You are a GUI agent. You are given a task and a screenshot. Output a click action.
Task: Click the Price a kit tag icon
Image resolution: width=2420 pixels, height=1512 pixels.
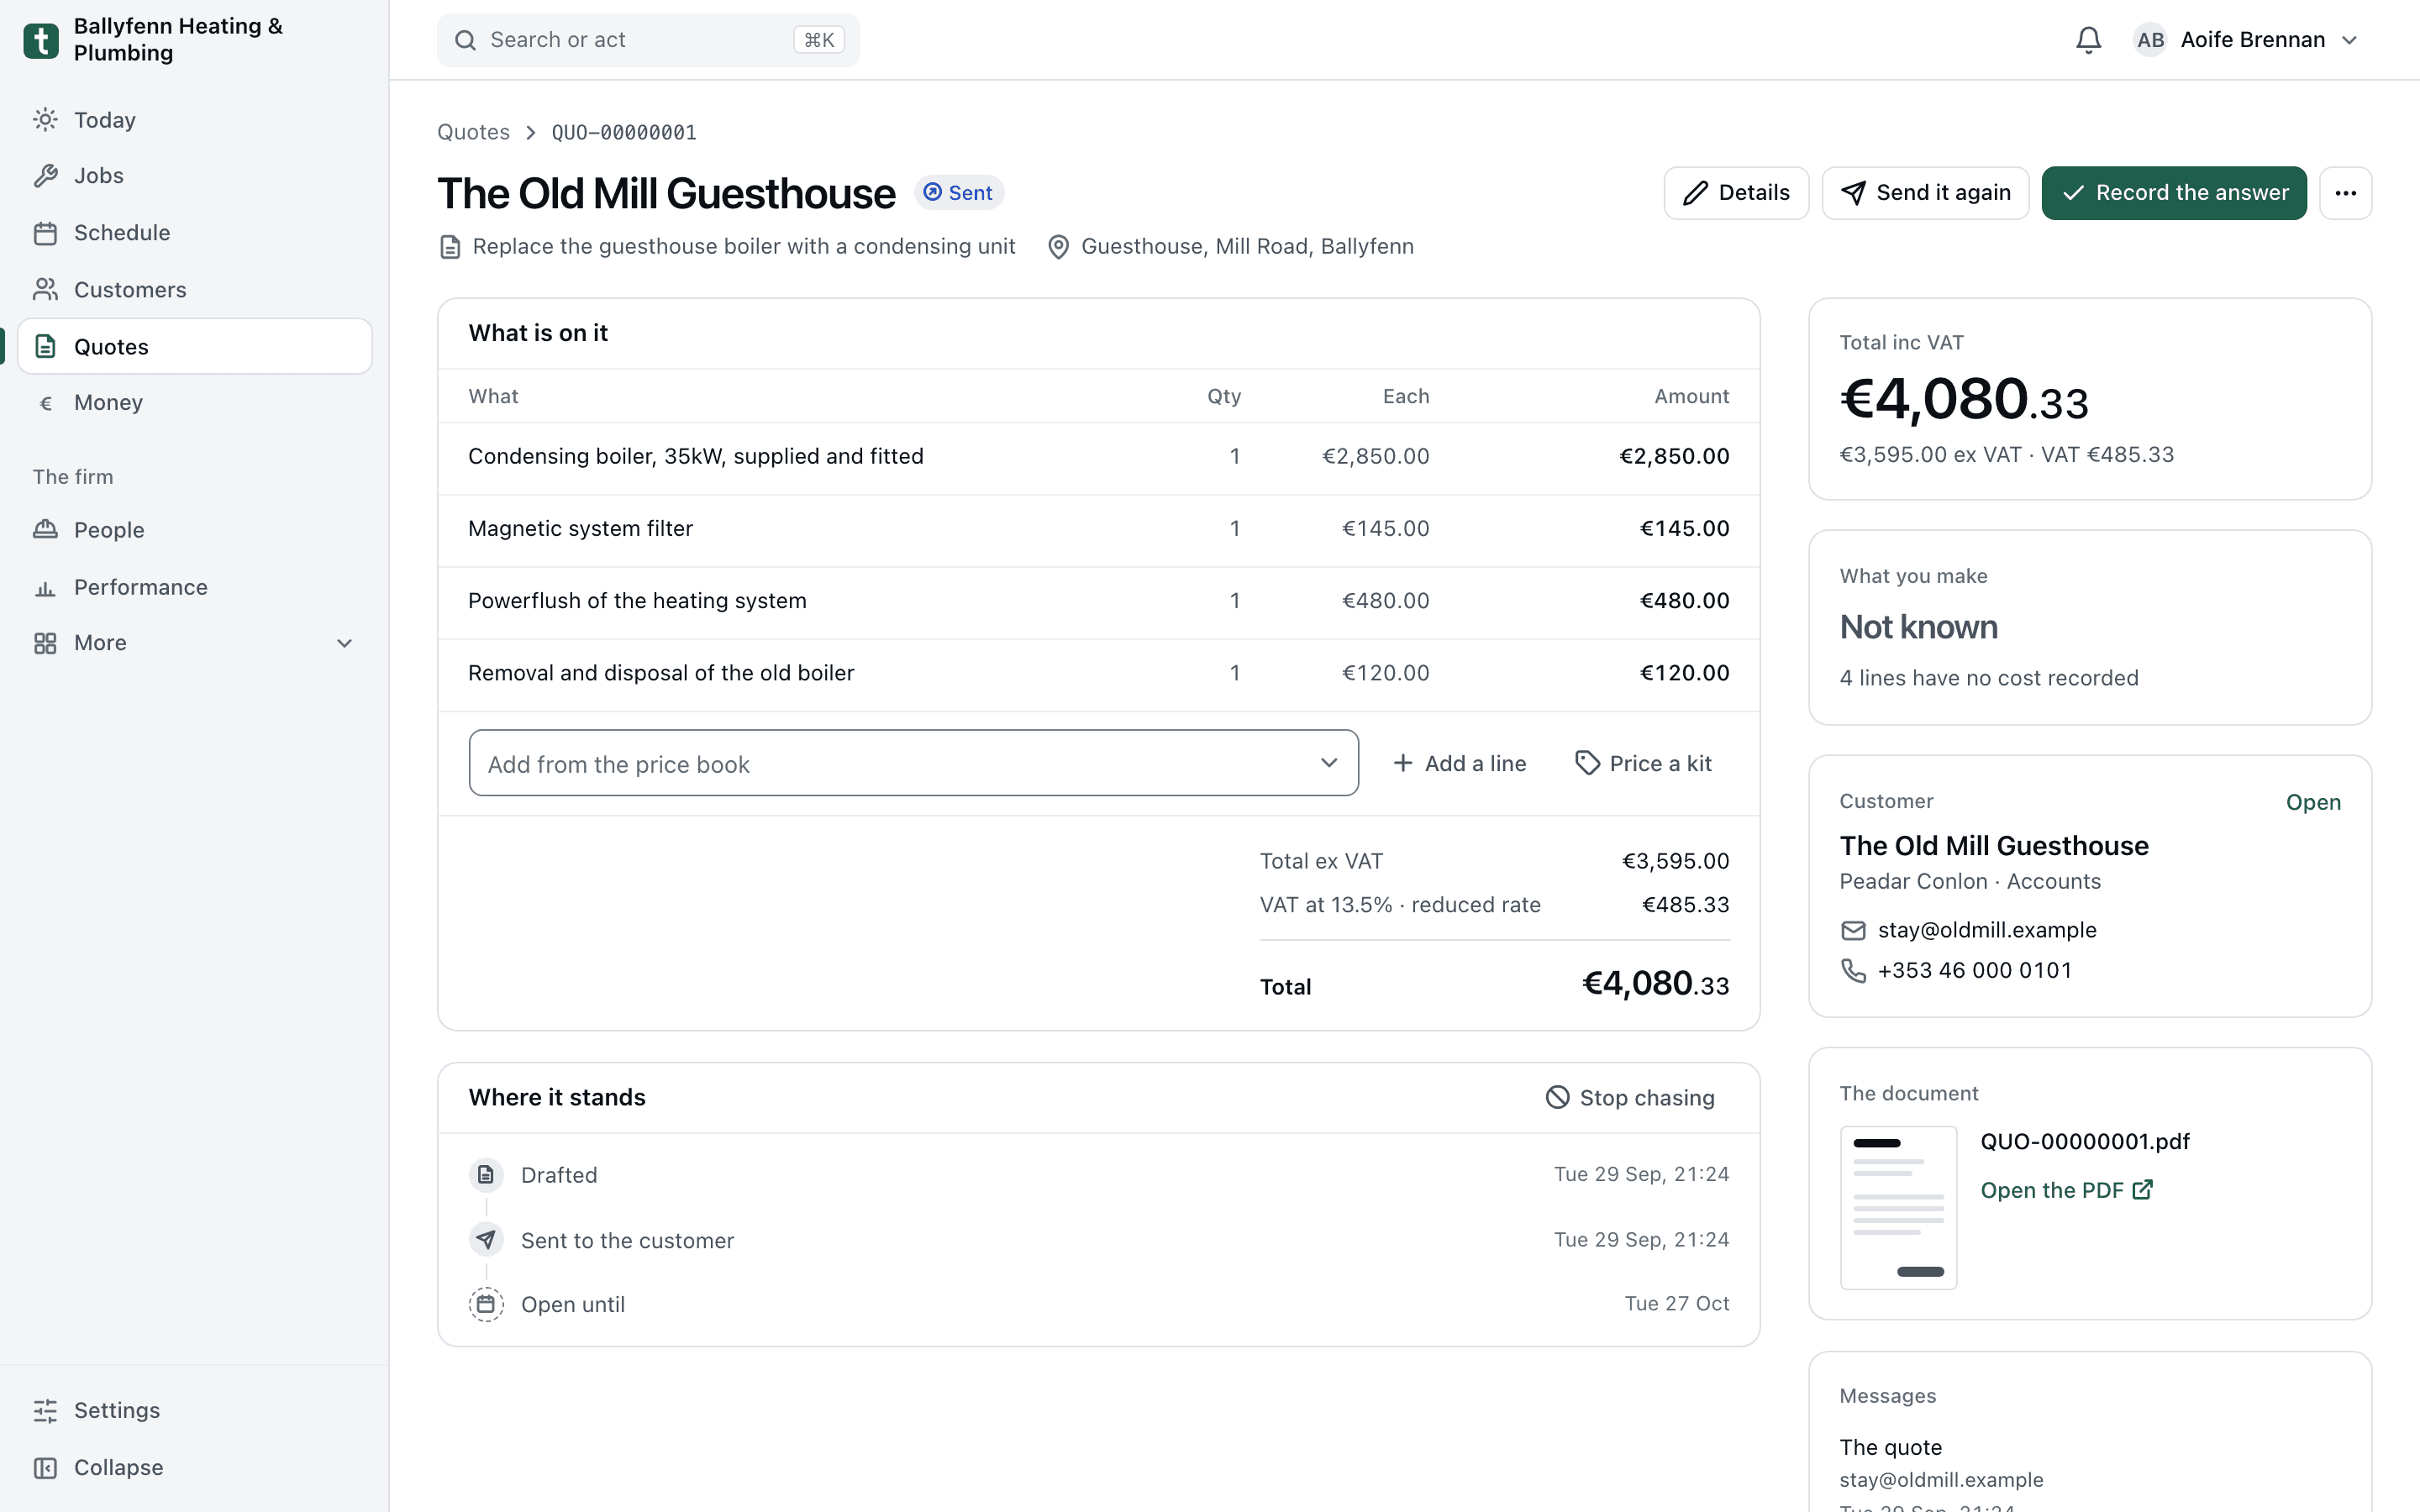pyautogui.click(x=1587, y=763)
